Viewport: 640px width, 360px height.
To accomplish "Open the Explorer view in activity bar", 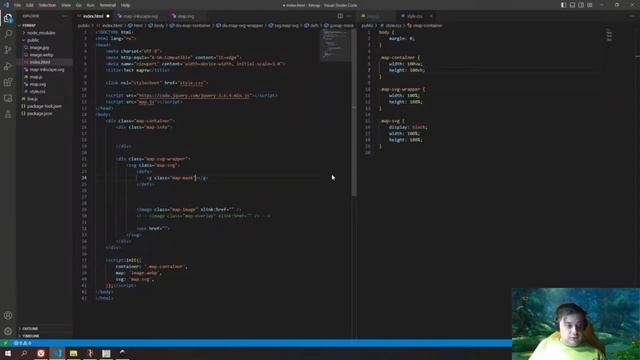I will click(x=8, y=18).
